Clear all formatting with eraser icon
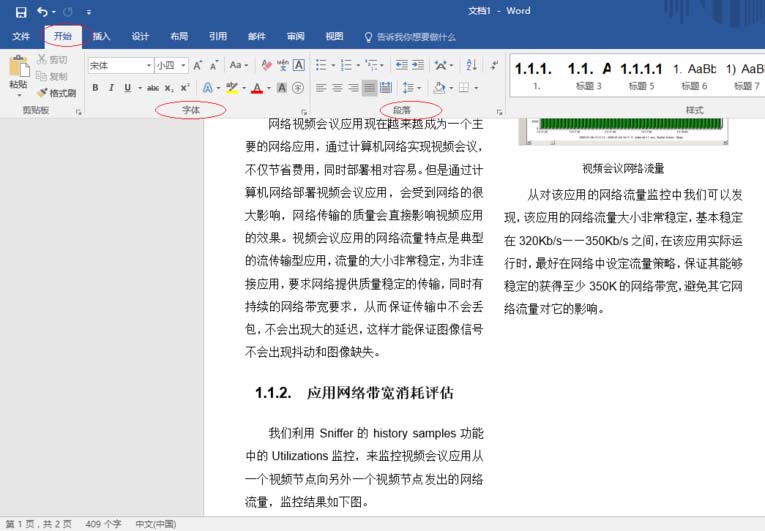The image size is (765, 531). 266,65
